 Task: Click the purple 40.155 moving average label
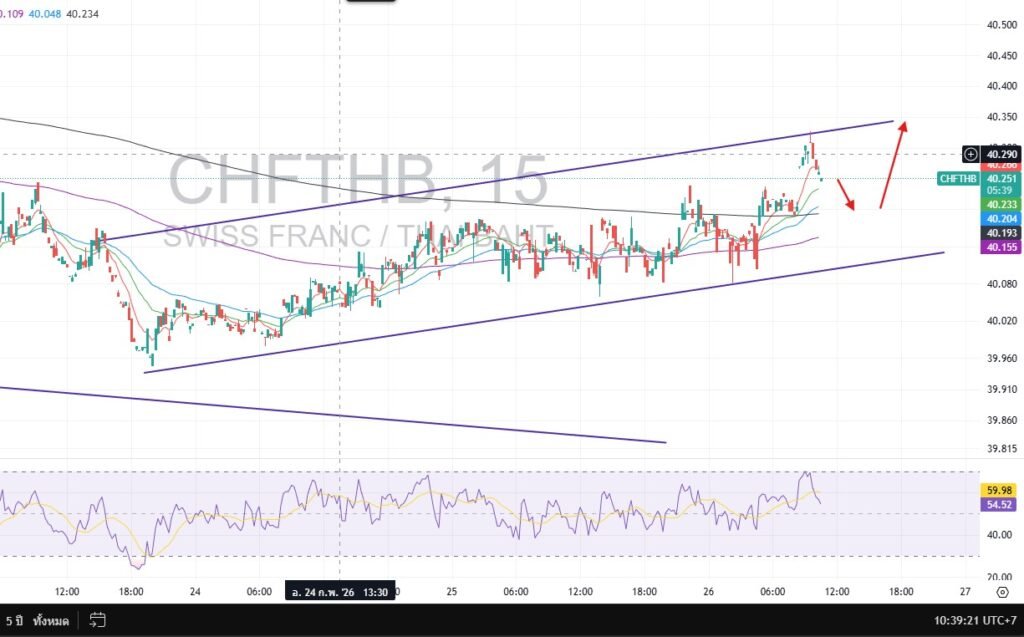(1001, 247)
